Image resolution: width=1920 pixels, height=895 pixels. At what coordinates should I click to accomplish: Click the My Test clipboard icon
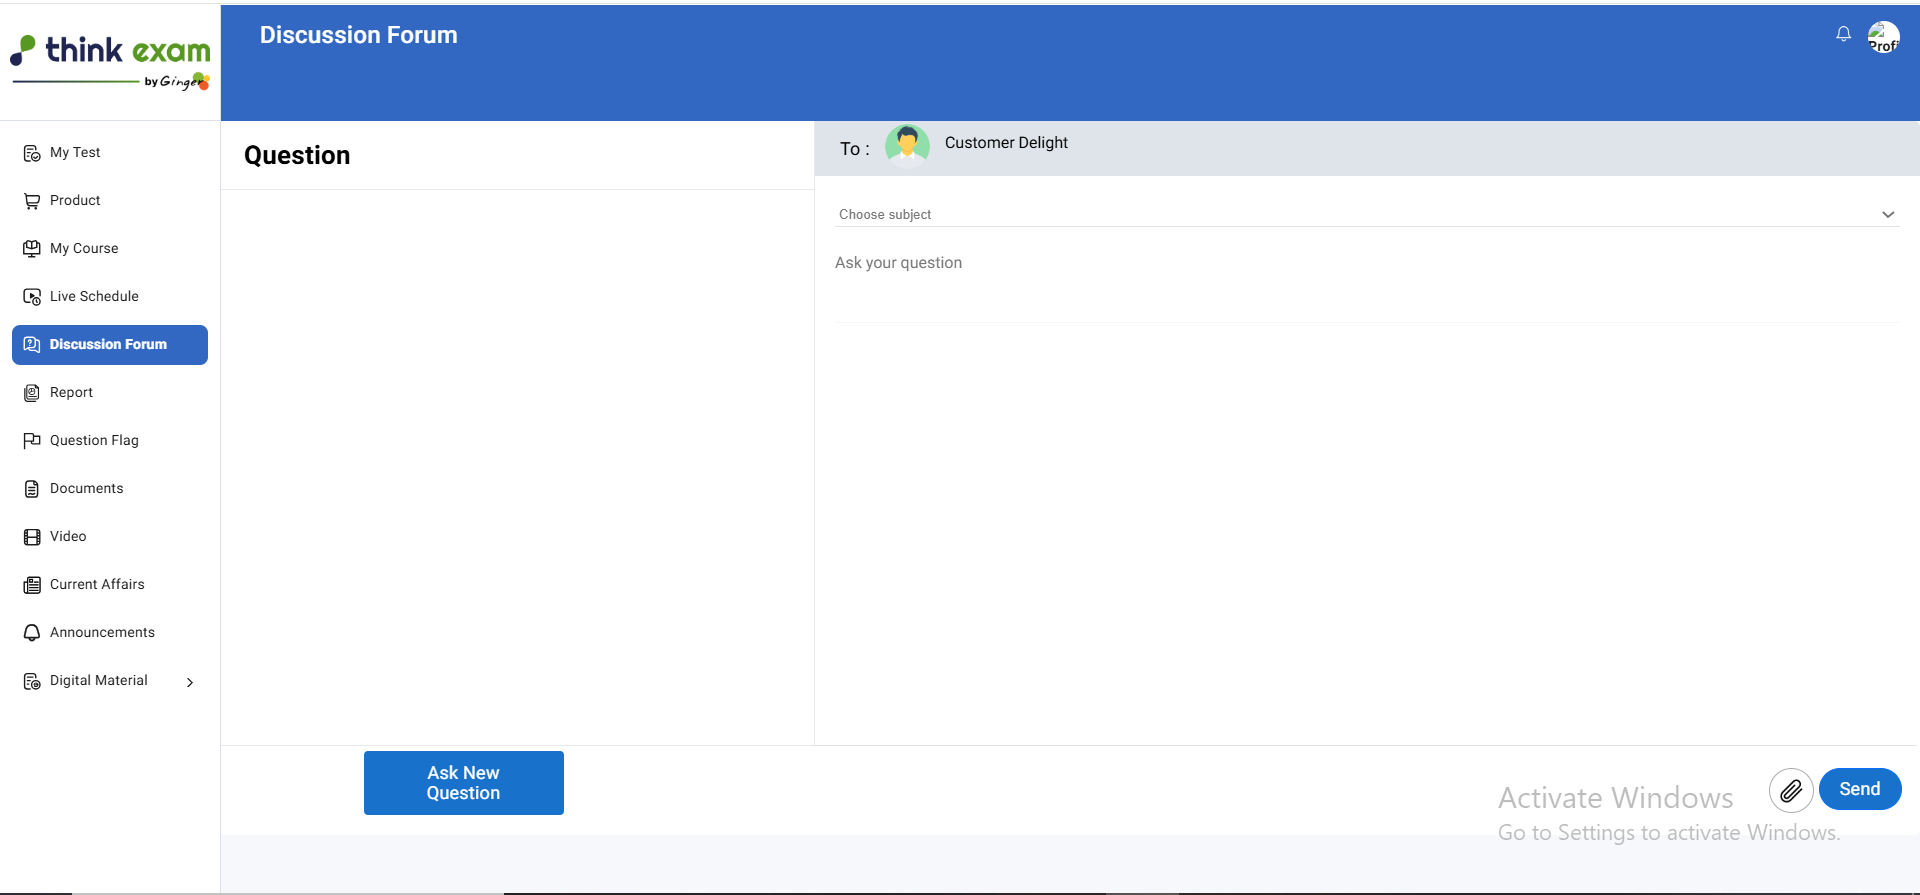(x=32, y=153)
